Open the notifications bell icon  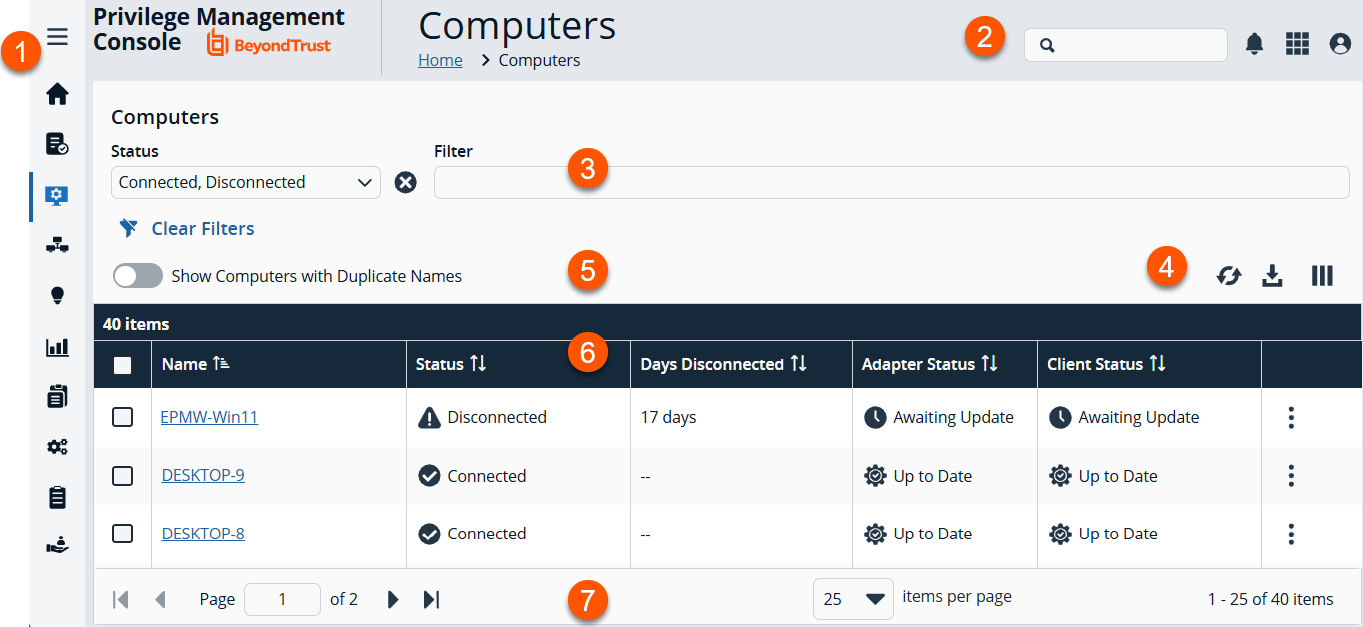(1254, 44)
